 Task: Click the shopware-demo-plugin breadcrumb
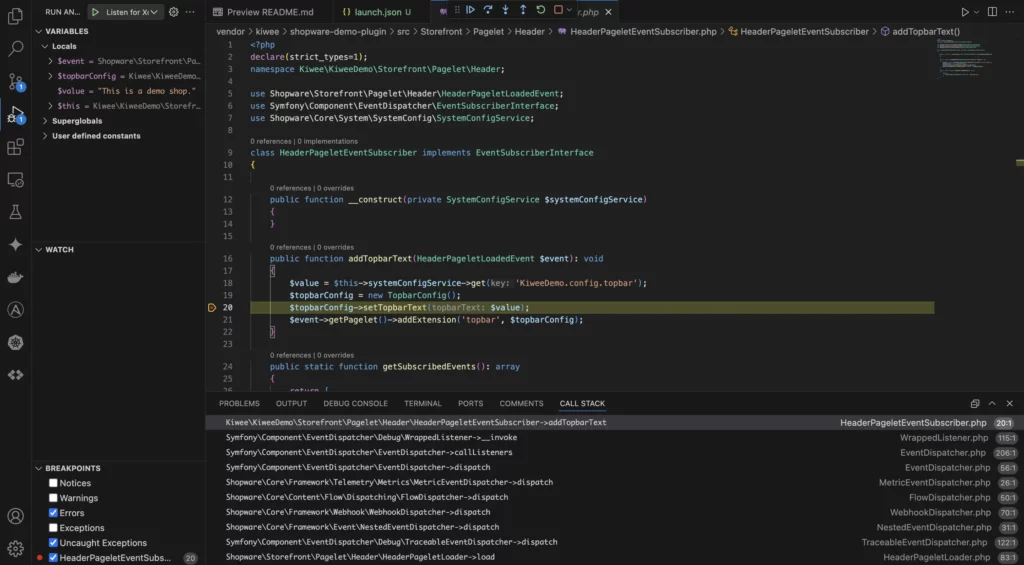[338, 31]
